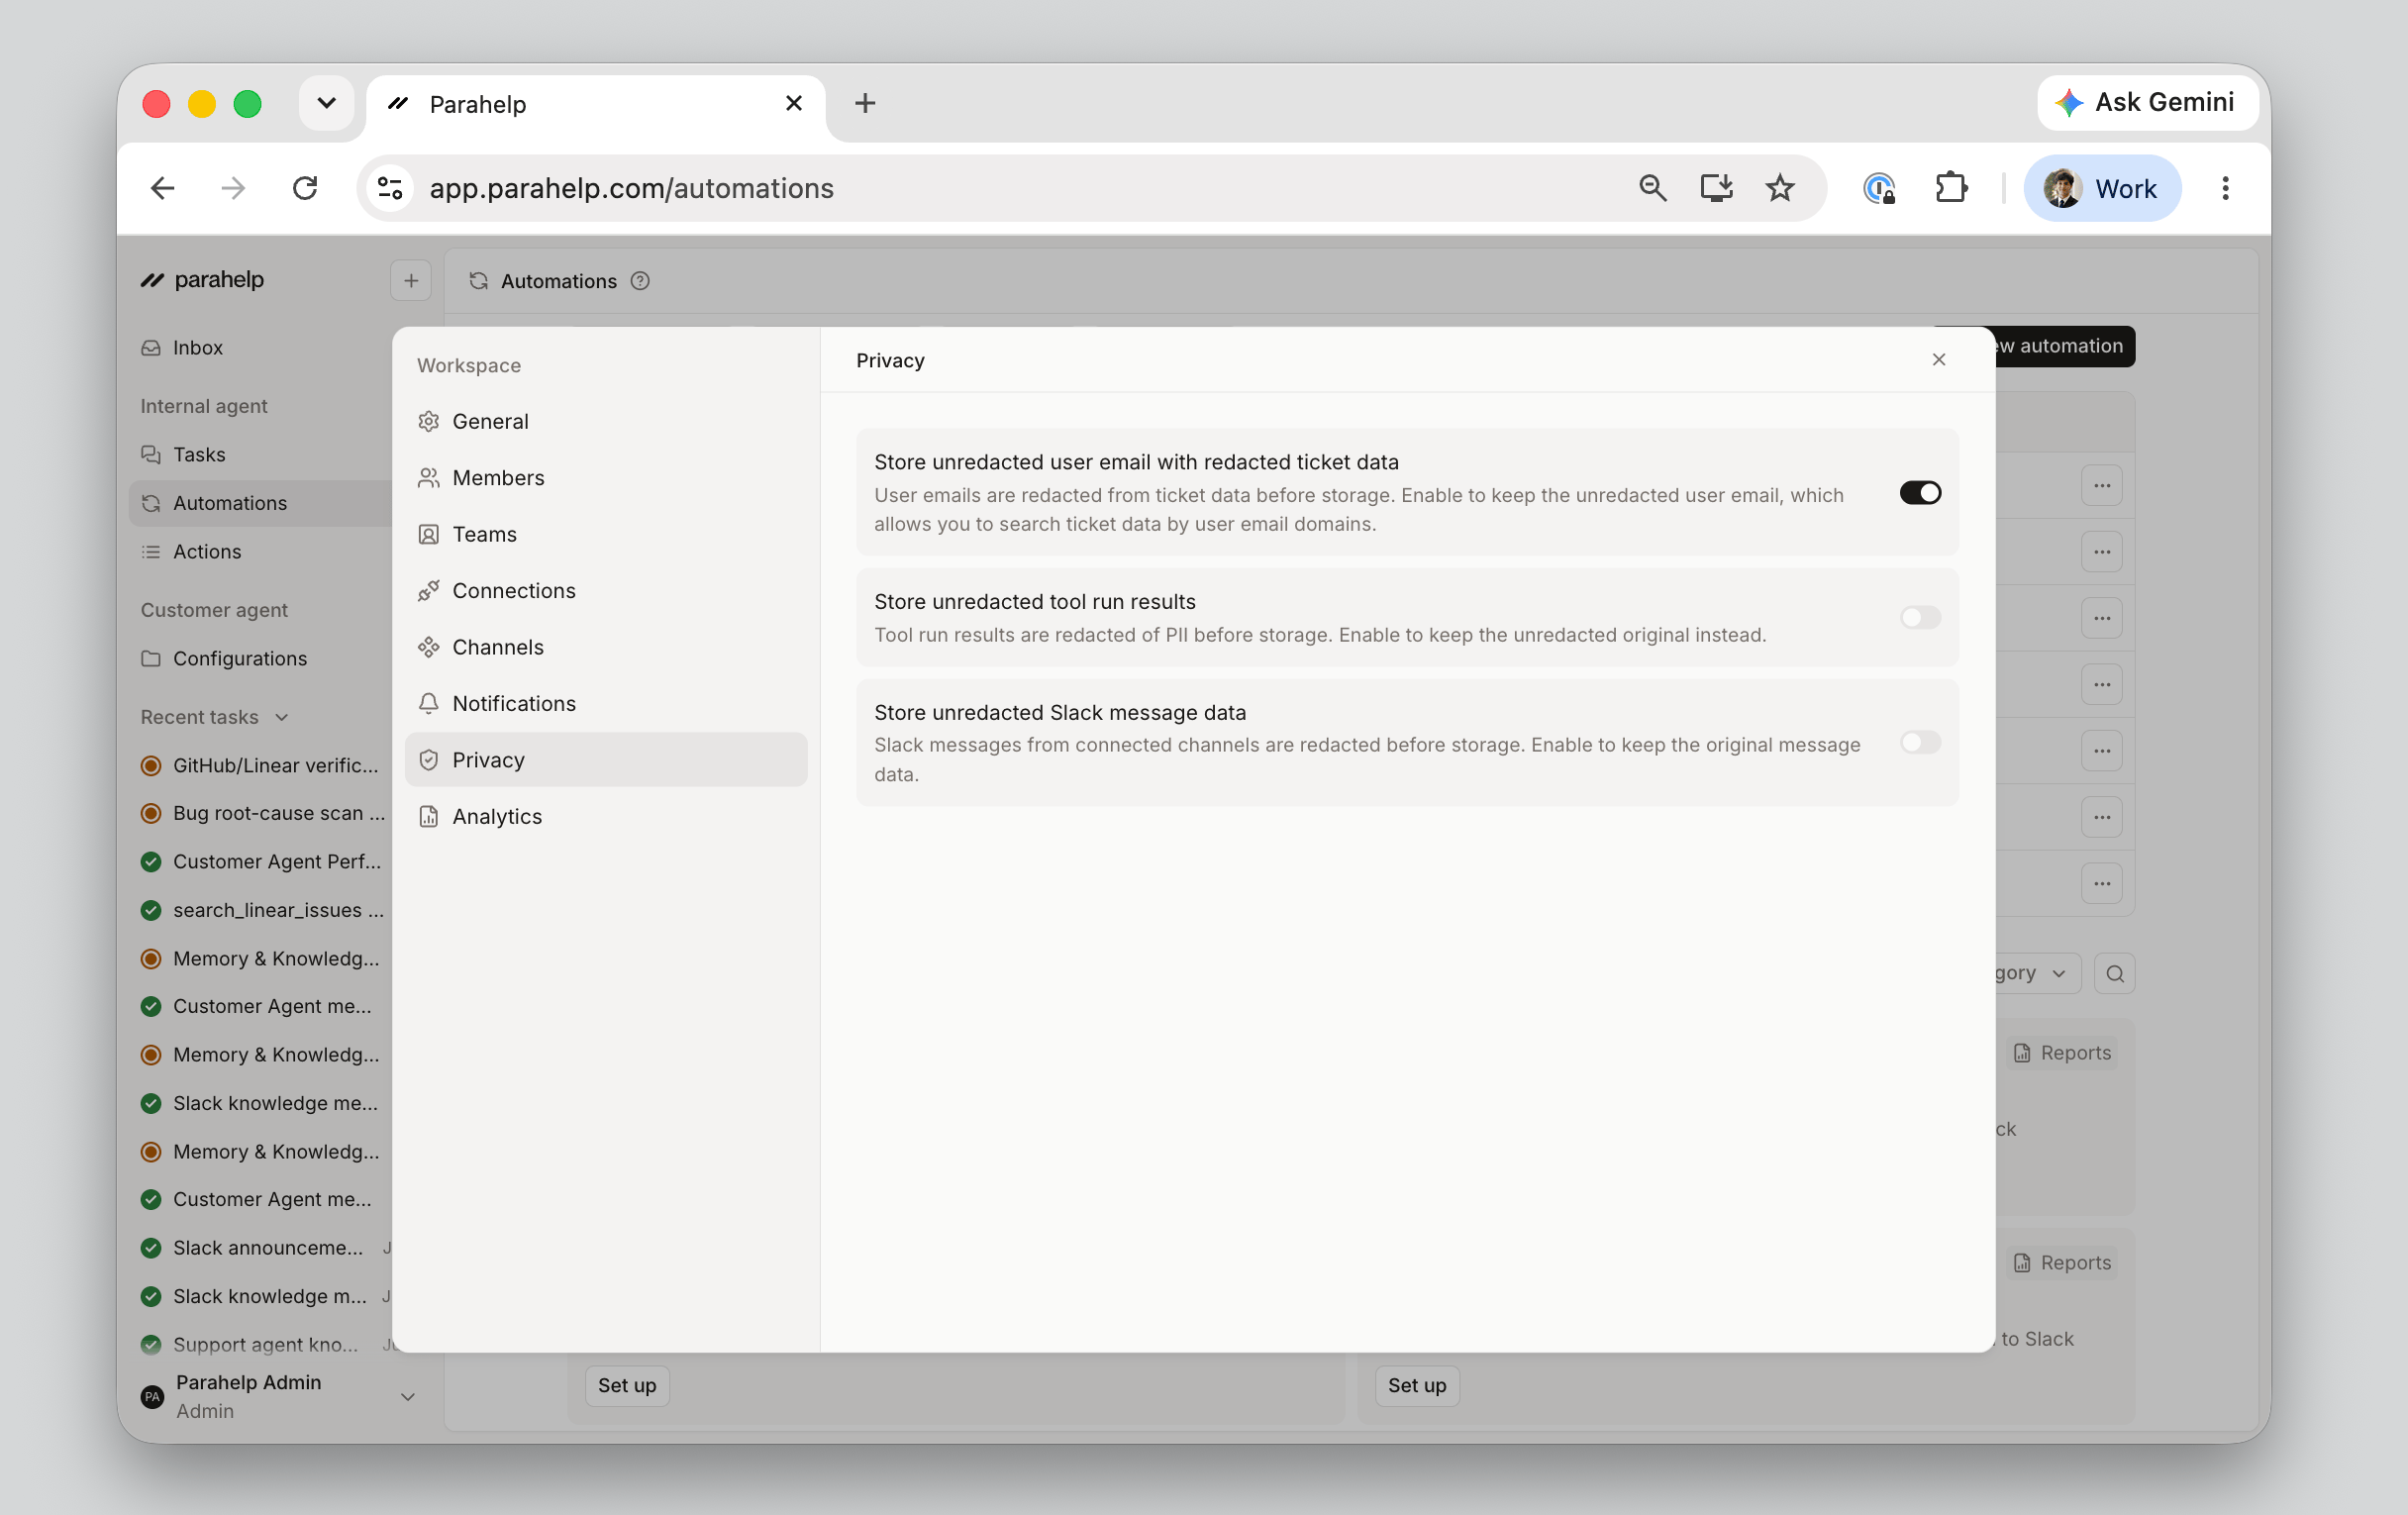Image resolution: width=2408 pixels, height=1515 pixels.
Task: Click the lower Reports tag
Action: click(x=2062, y=1263)
